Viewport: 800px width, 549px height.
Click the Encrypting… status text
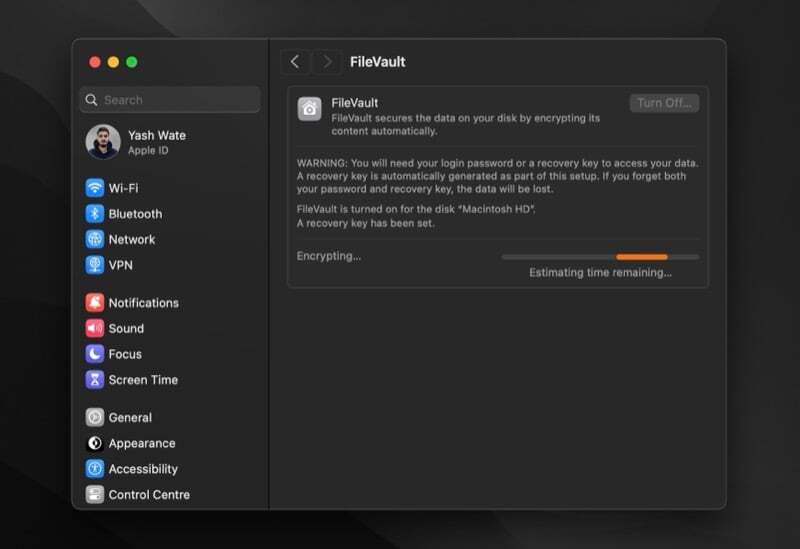(329, 256)
